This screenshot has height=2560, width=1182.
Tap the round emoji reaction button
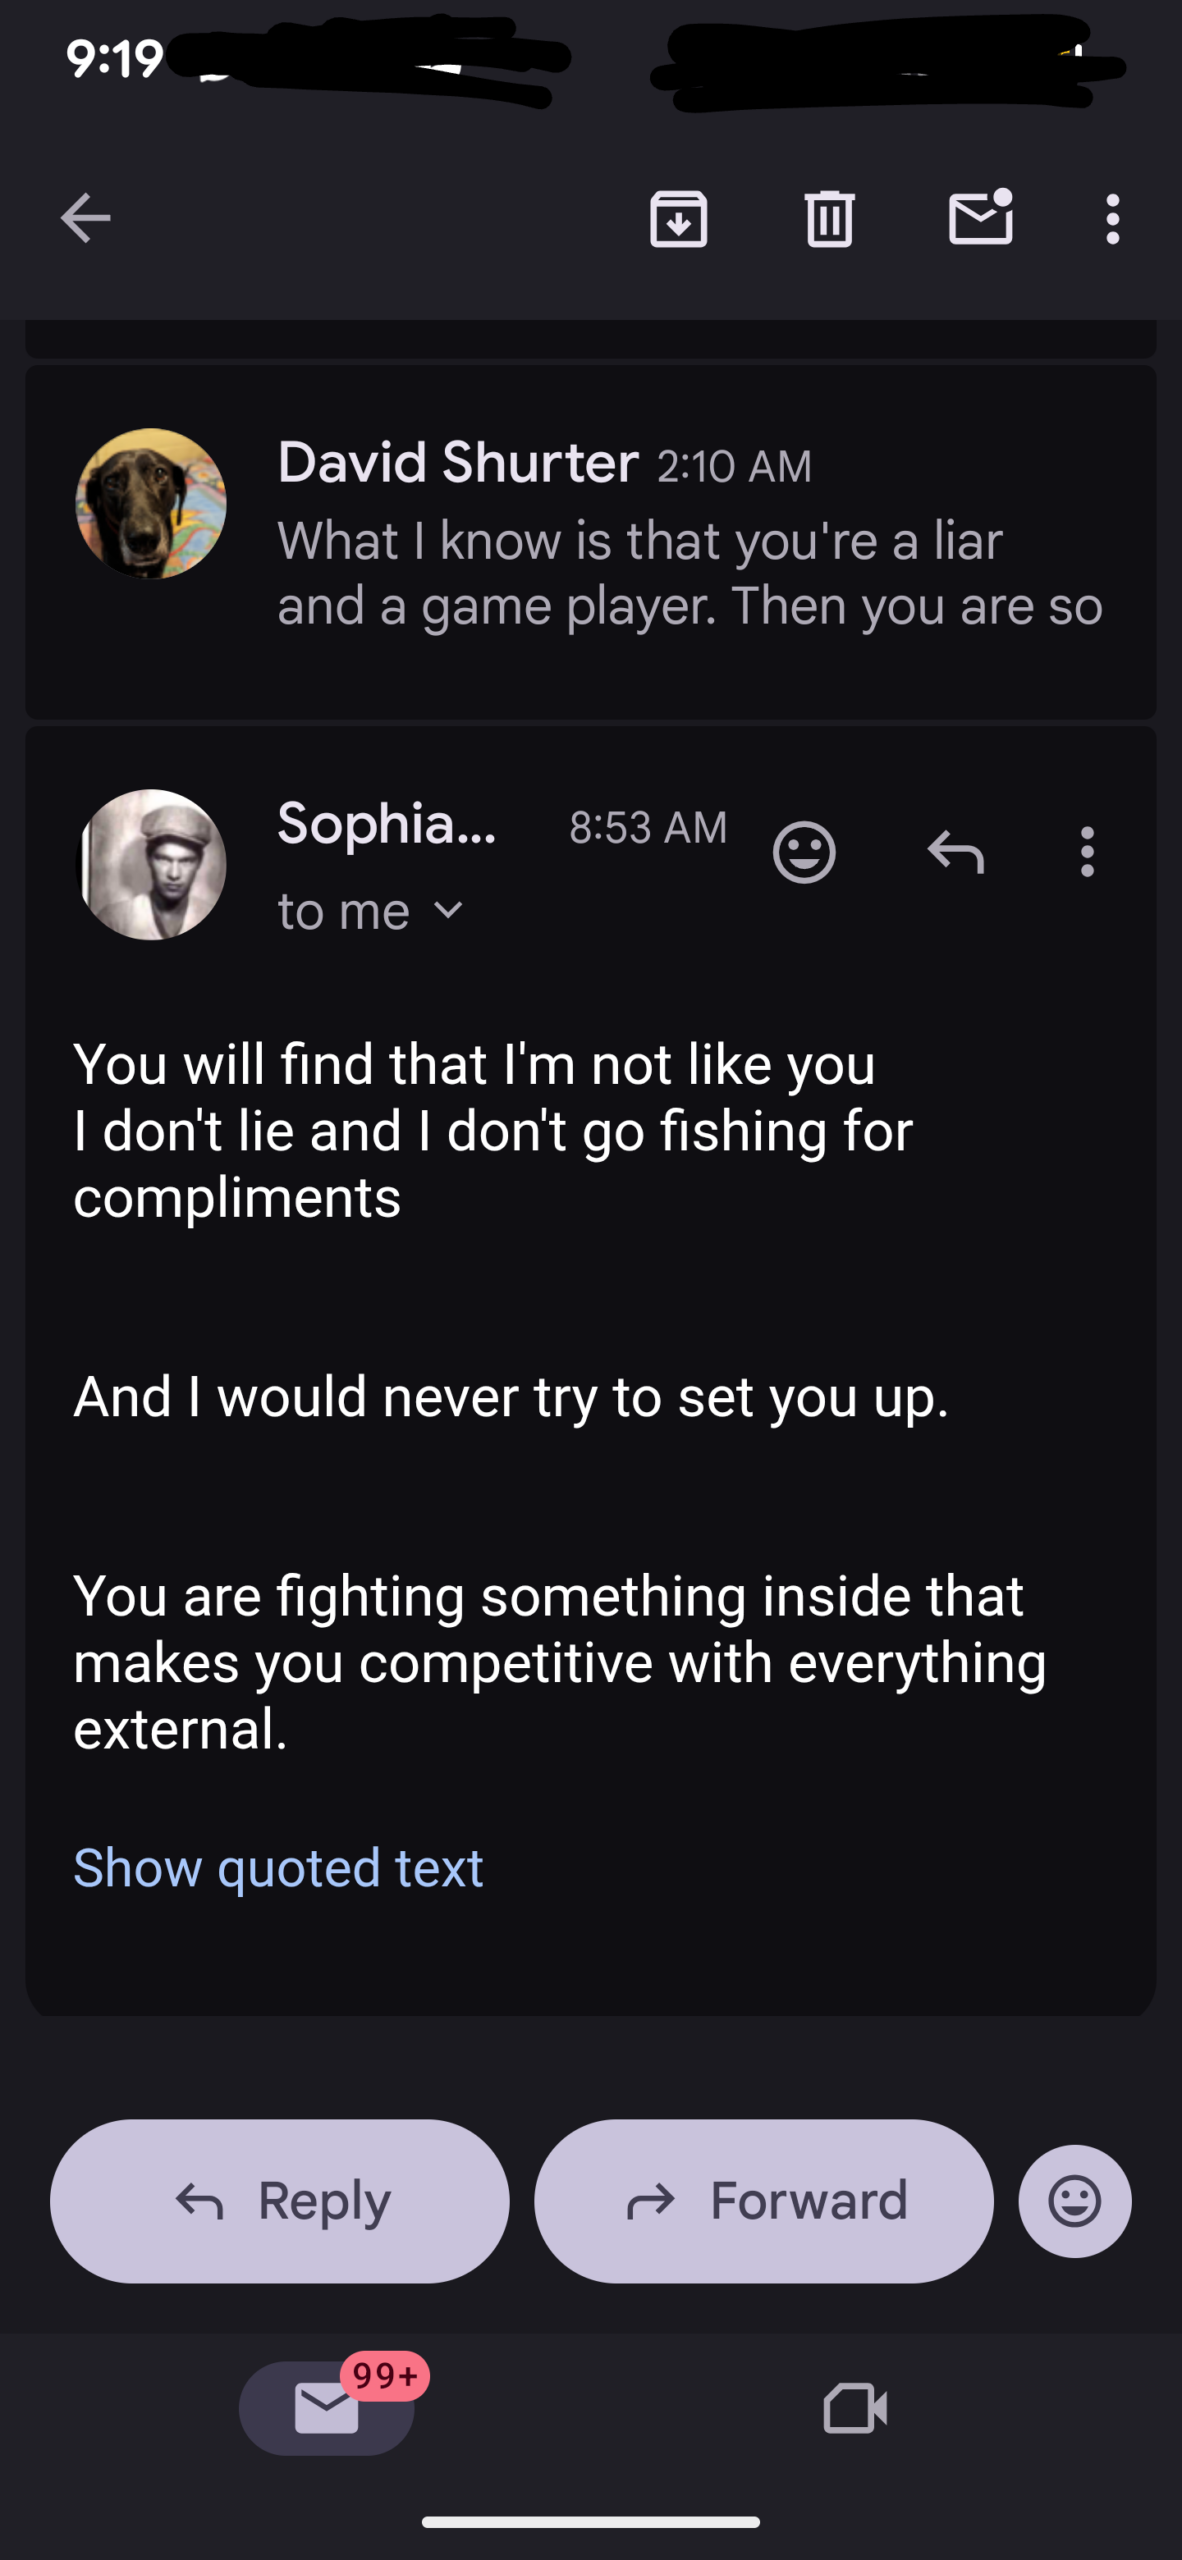click(1075, 2200)
